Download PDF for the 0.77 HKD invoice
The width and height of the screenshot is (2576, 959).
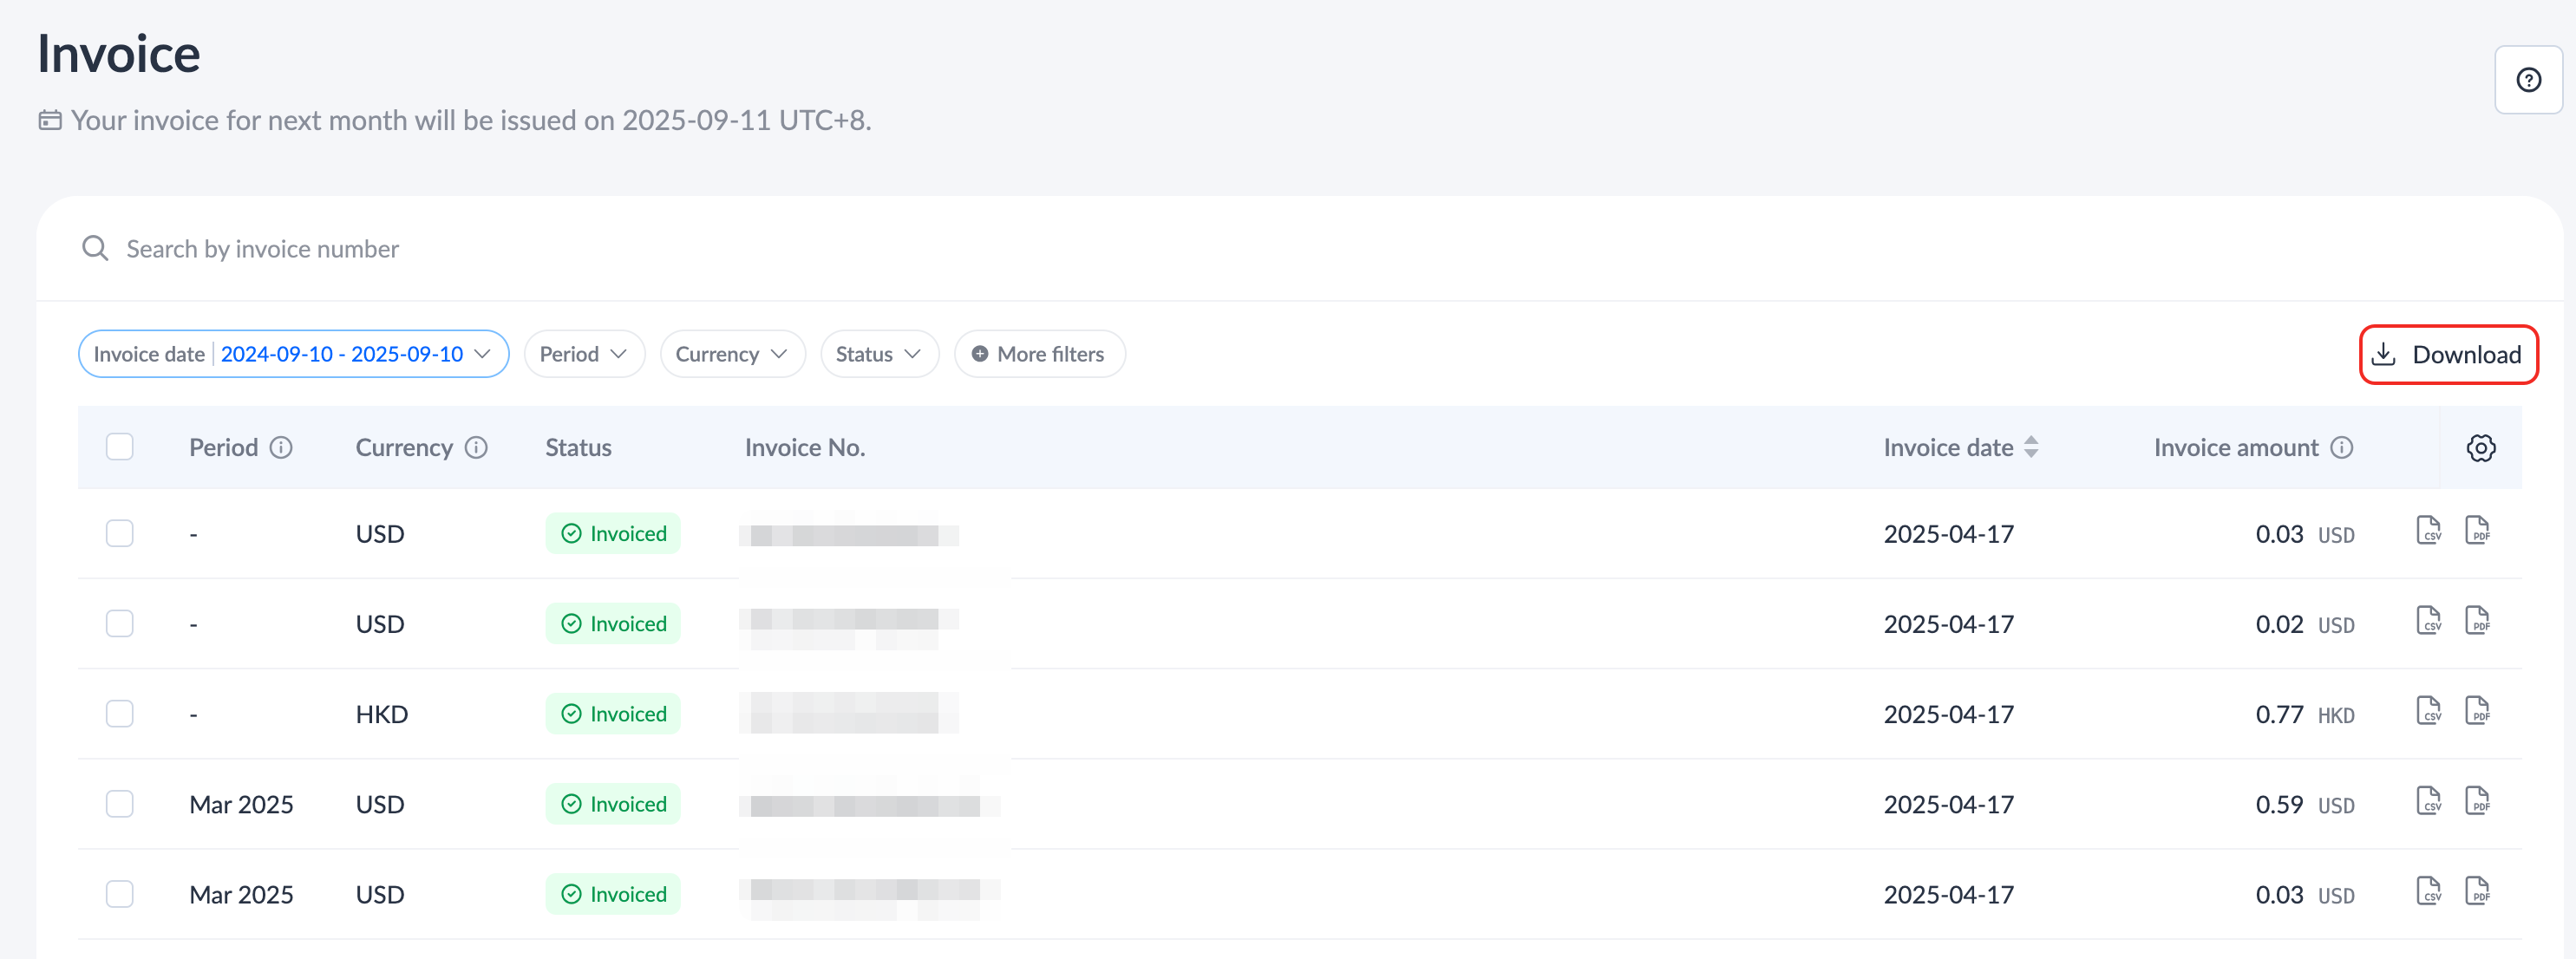[x=2477, y=711]
